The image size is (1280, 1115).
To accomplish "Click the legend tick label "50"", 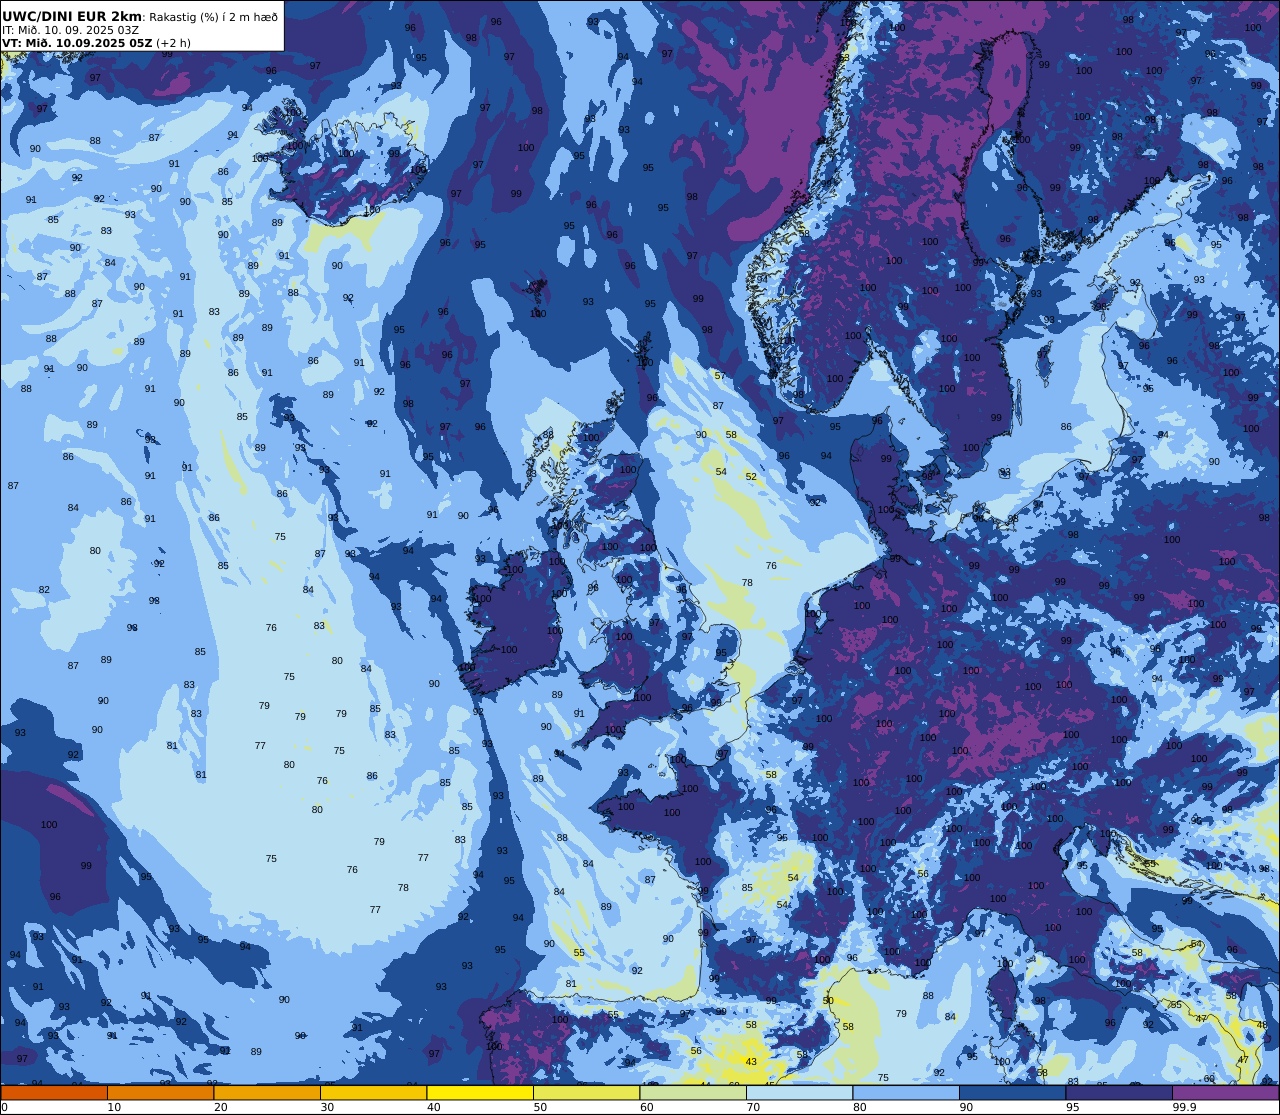I will (540, 1107).
